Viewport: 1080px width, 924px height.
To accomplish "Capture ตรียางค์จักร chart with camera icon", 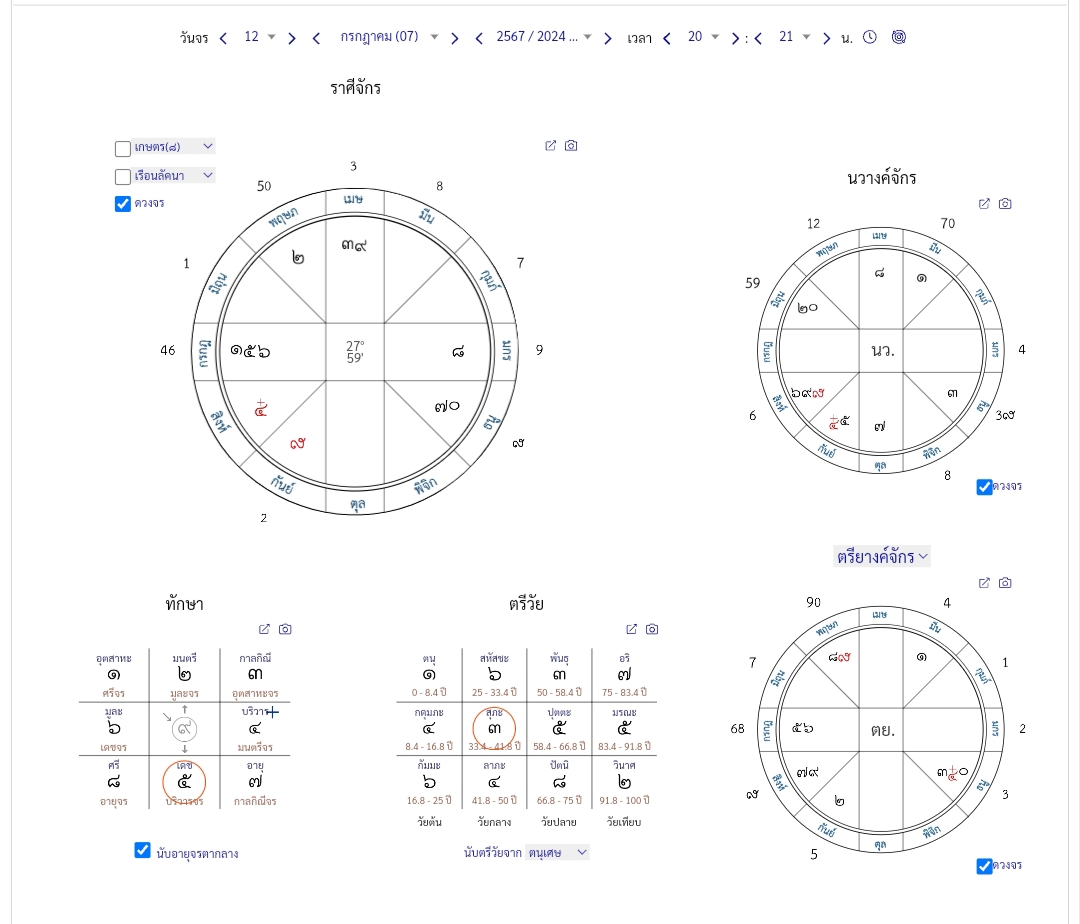I will (x=1005, y=582).
